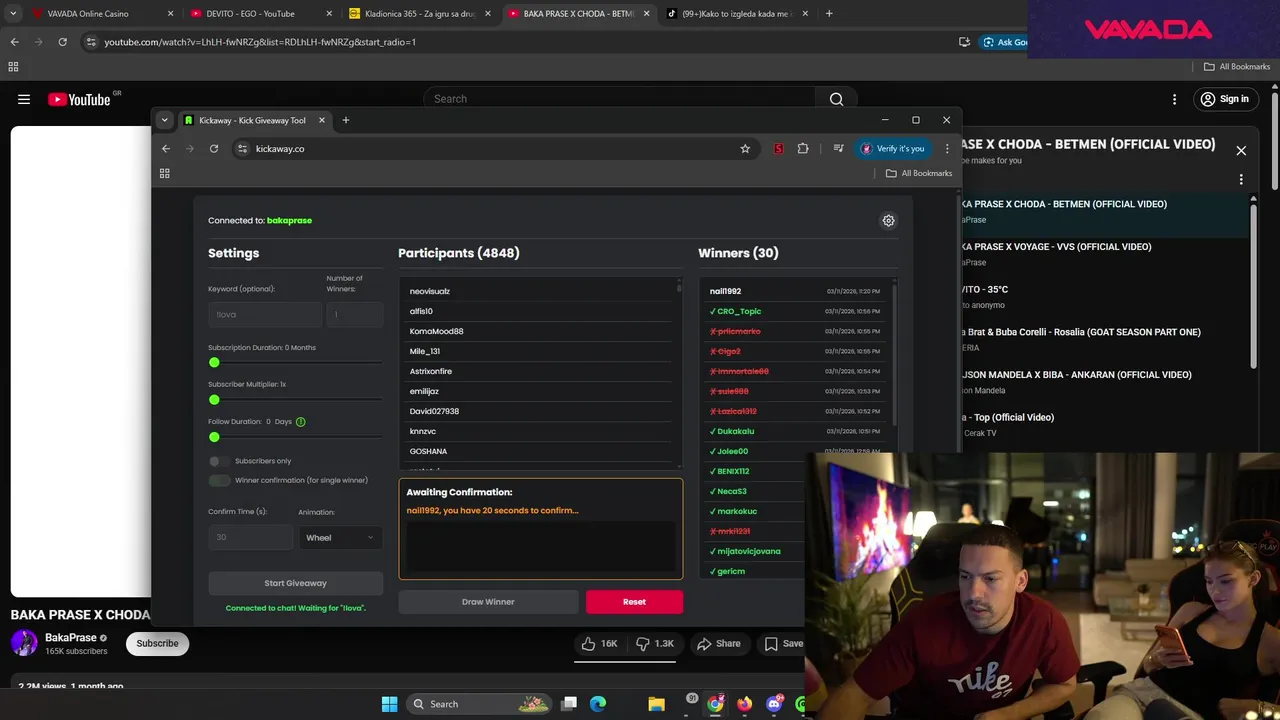Open site info icon beside kickaway.co

[242, 148]
